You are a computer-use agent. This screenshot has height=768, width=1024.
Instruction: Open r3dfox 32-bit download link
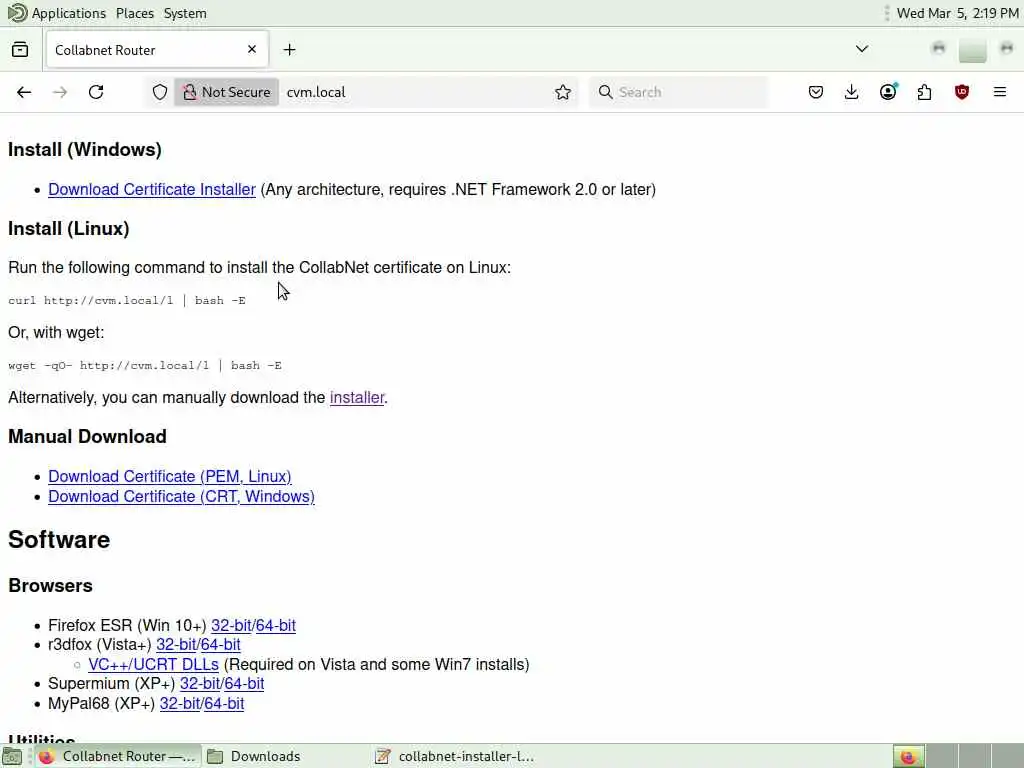(x=176, y=645)
